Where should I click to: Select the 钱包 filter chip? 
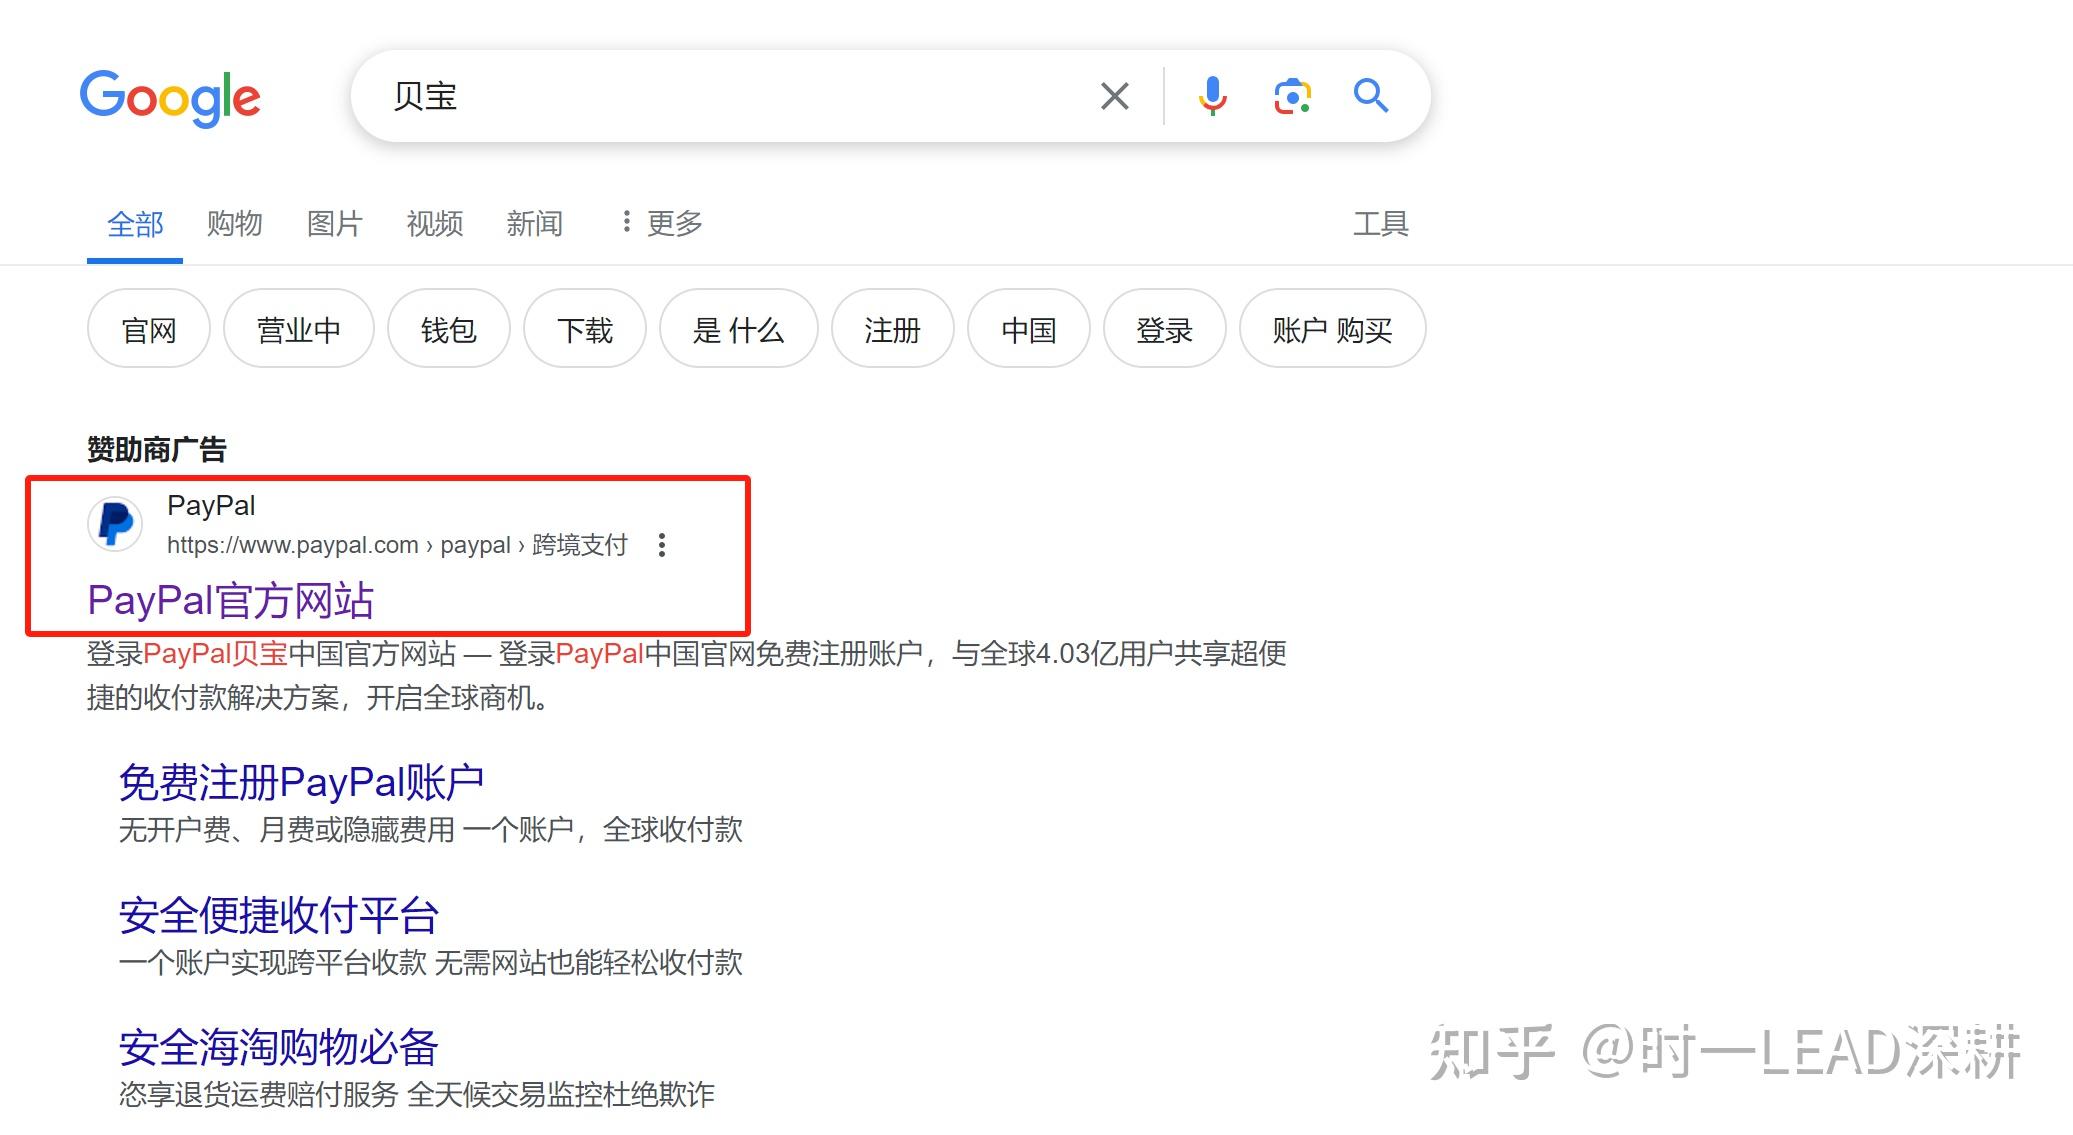tap(449, 329)
